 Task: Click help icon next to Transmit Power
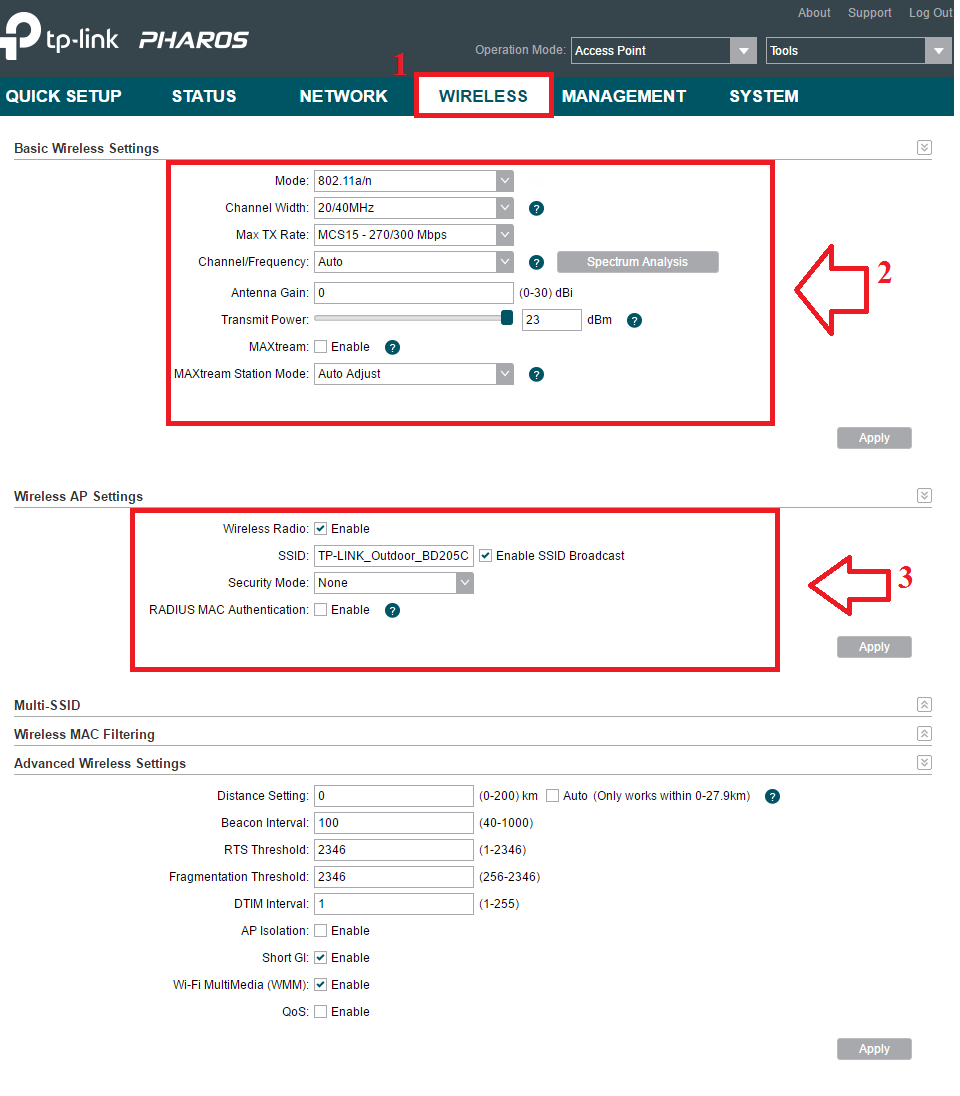634,321
